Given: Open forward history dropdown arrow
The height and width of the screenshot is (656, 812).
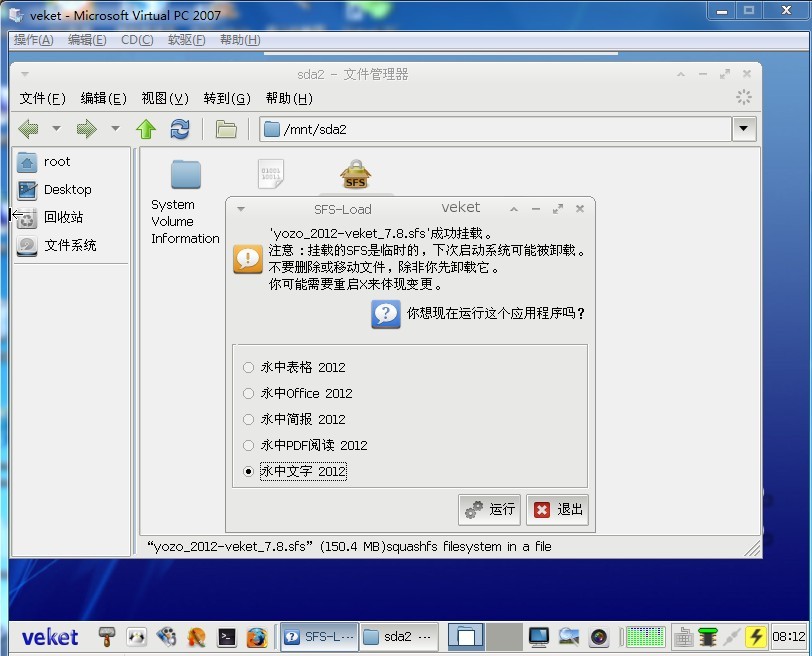Looking at the screenshot, I should click(115, 128).
